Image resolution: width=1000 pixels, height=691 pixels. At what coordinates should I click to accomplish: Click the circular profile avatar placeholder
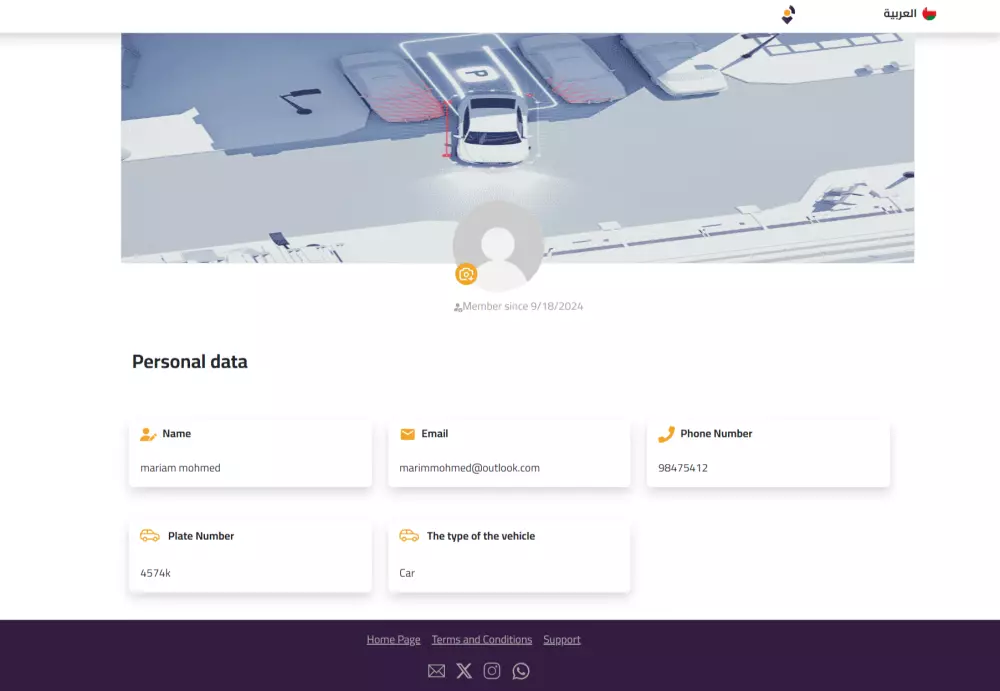[x=497, y=244]
